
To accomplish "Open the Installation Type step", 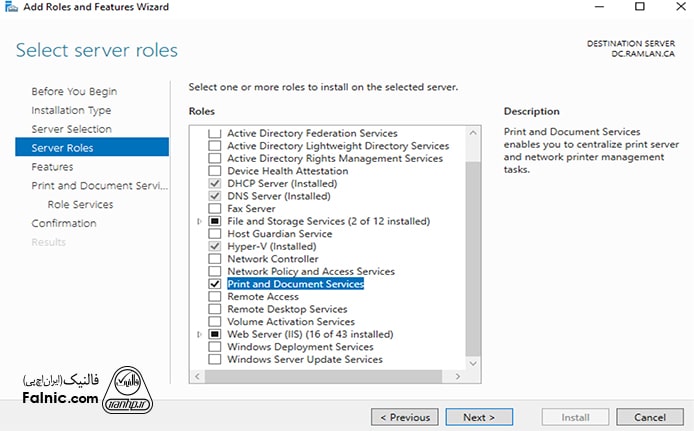I will (x=71, y=110).
